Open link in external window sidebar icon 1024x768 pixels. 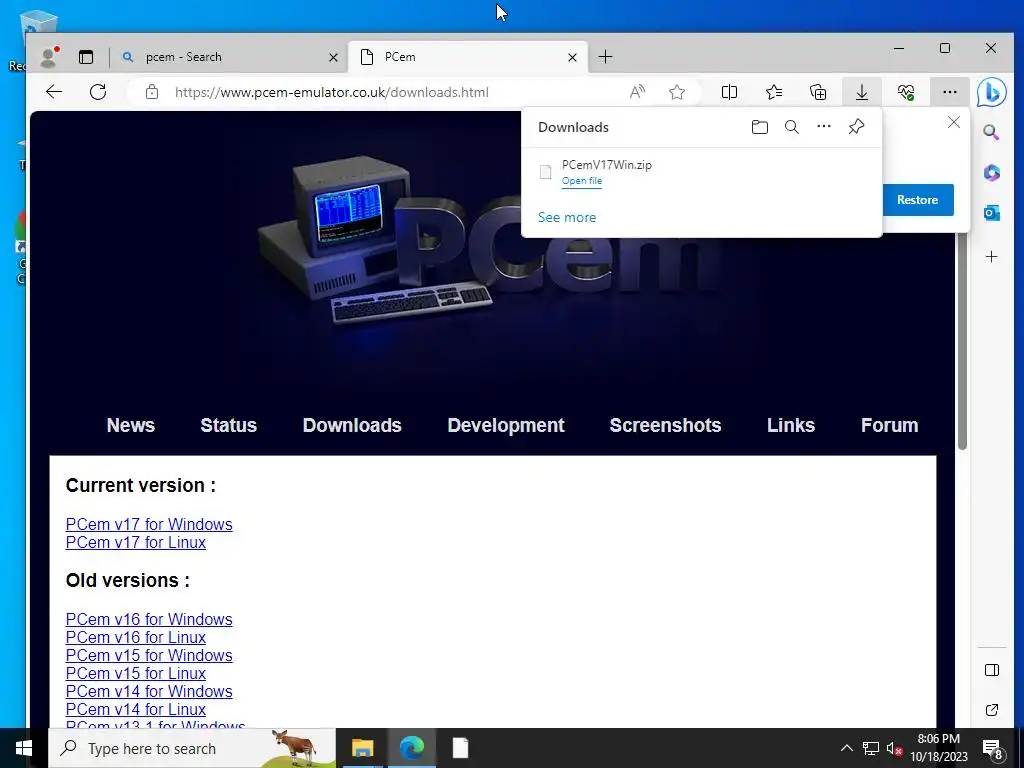(991, 710)
